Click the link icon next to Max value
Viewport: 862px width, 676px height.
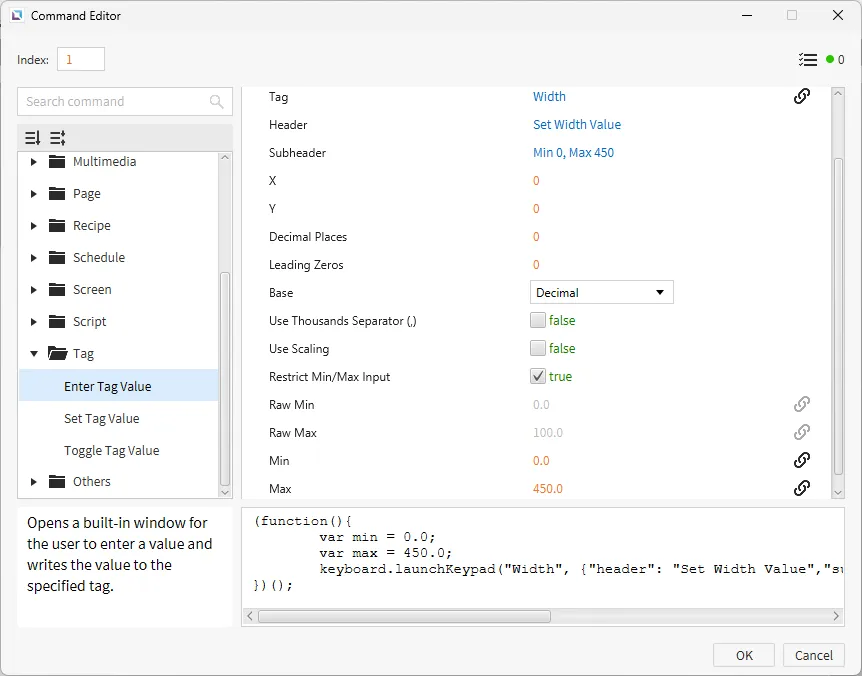(x=801, y=489)
